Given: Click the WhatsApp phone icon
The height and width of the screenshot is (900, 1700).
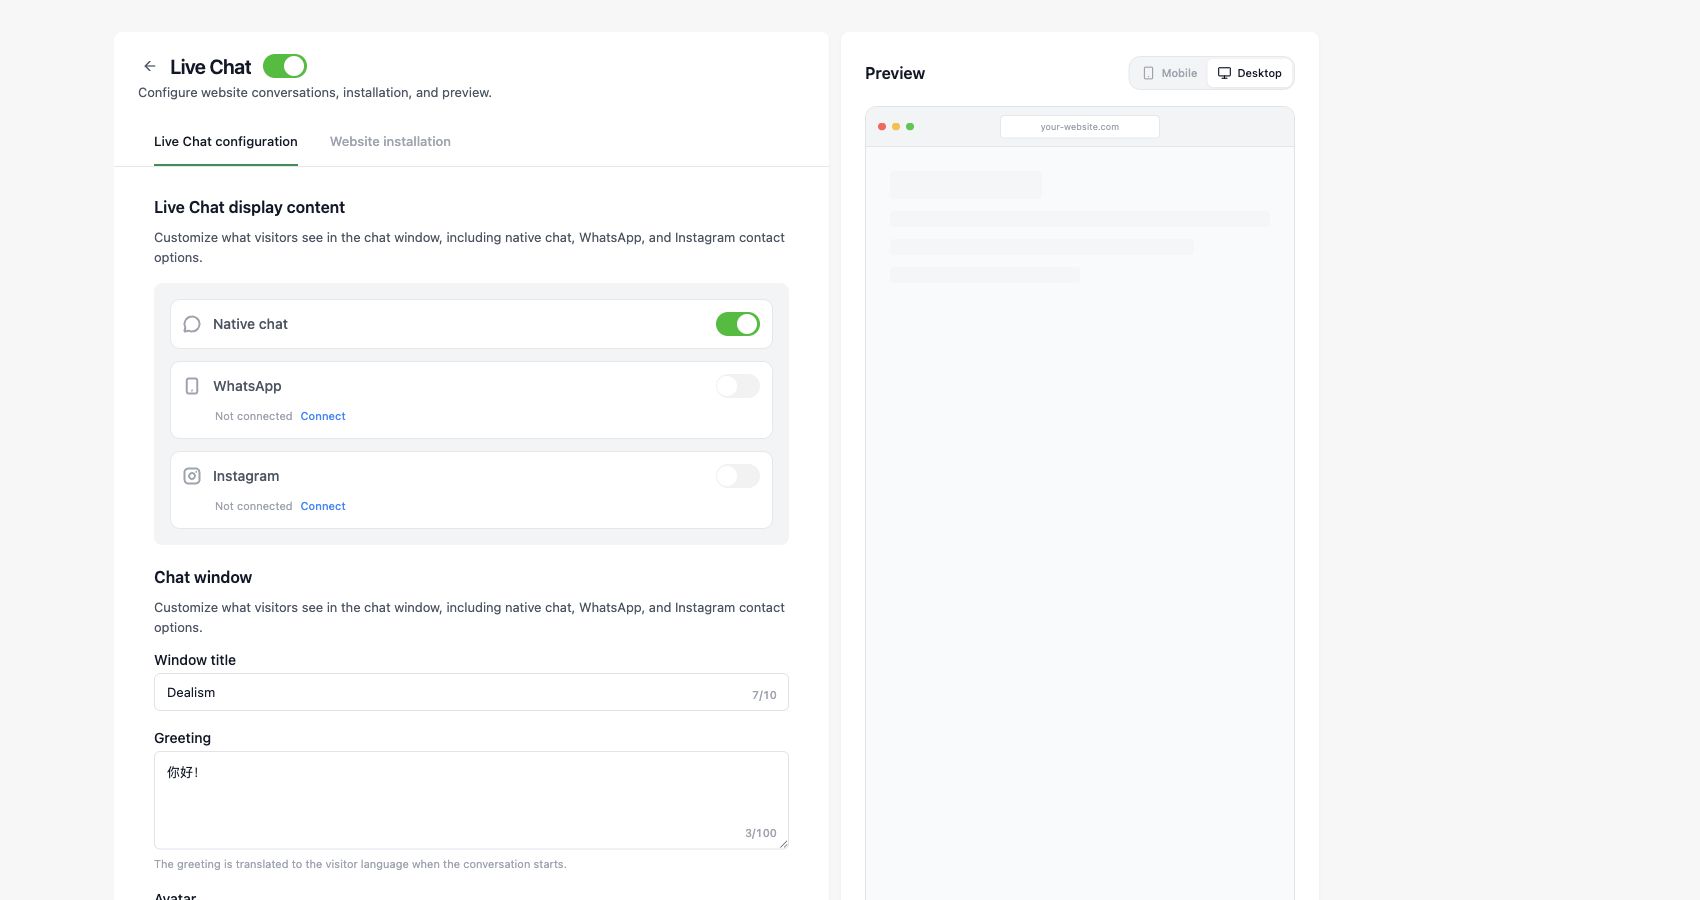Looking at the screenshot, I should [x=192, y=386].
